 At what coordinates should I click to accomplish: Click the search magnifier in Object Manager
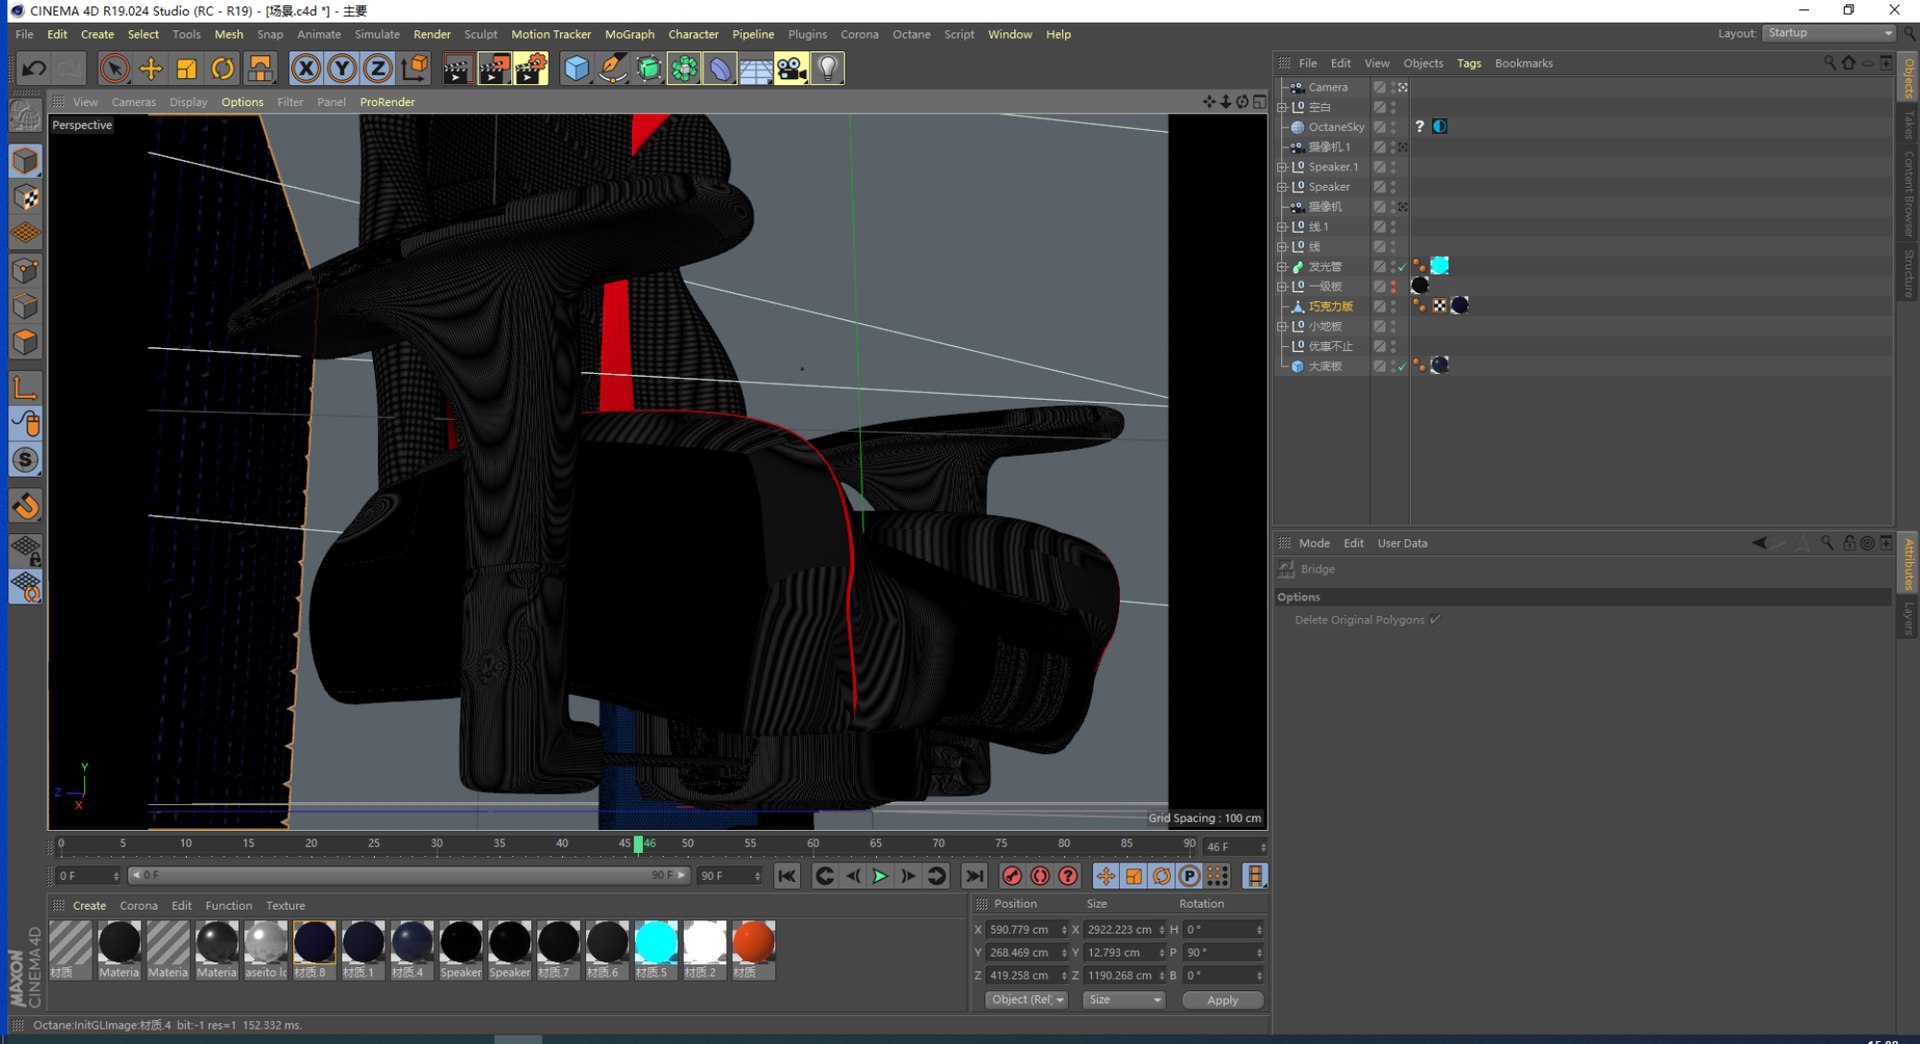click(x=1830, y=63)
